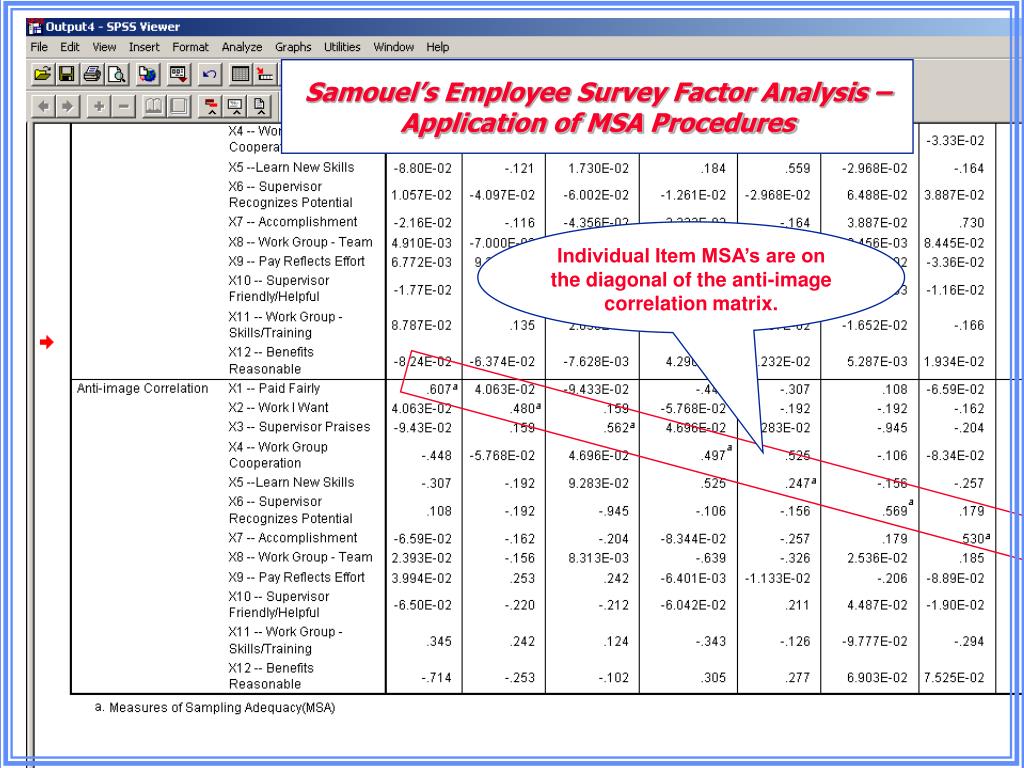Screen dimensions: 1024x768
Task: Select the 'Anti-image Correlation' section label
Action: [142, 389]
